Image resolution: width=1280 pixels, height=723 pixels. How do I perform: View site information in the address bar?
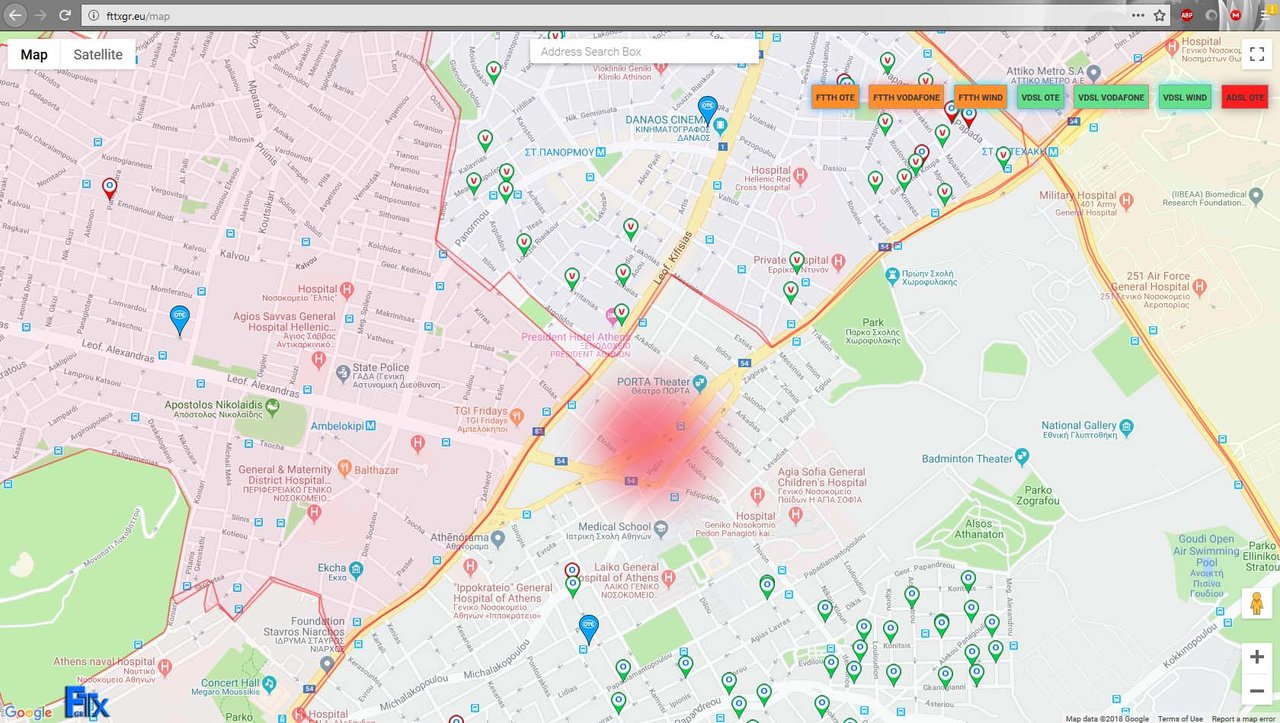(92, 15)
